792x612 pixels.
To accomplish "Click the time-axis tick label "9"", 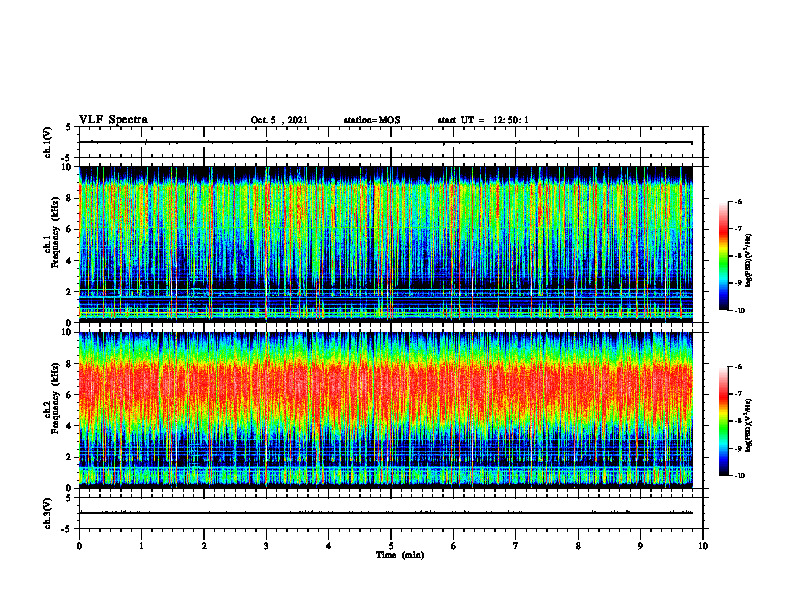I will tap(640, 546).
